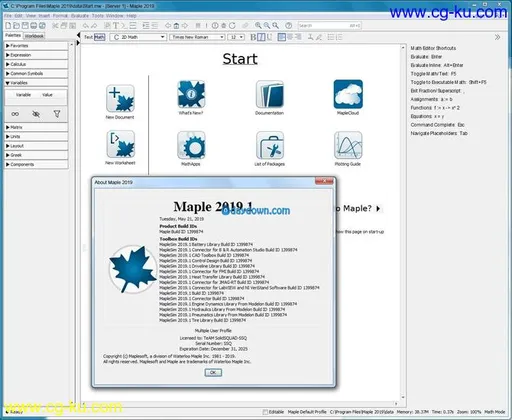Open the Plotting Guide icon
The width and height of the screenshot is (512, 420).
coord(348,145)
